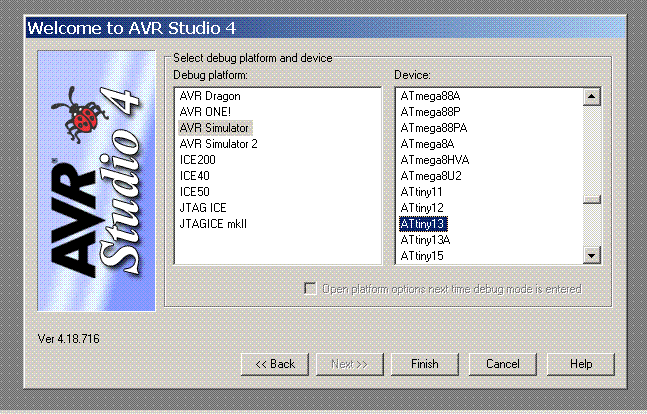Select JTAG ICE debug platform
Image resolution: width=647 pixels, height=414 pixels.
(203, 208)
